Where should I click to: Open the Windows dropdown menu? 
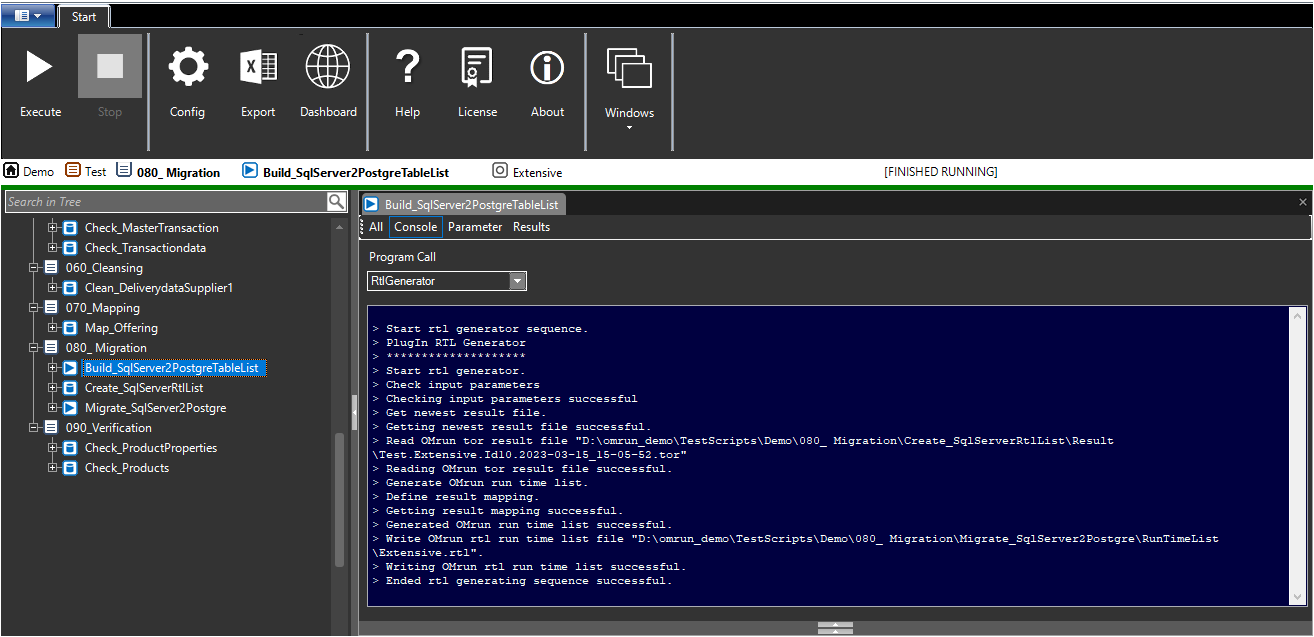pyautogui.click(x=629, y=88)
